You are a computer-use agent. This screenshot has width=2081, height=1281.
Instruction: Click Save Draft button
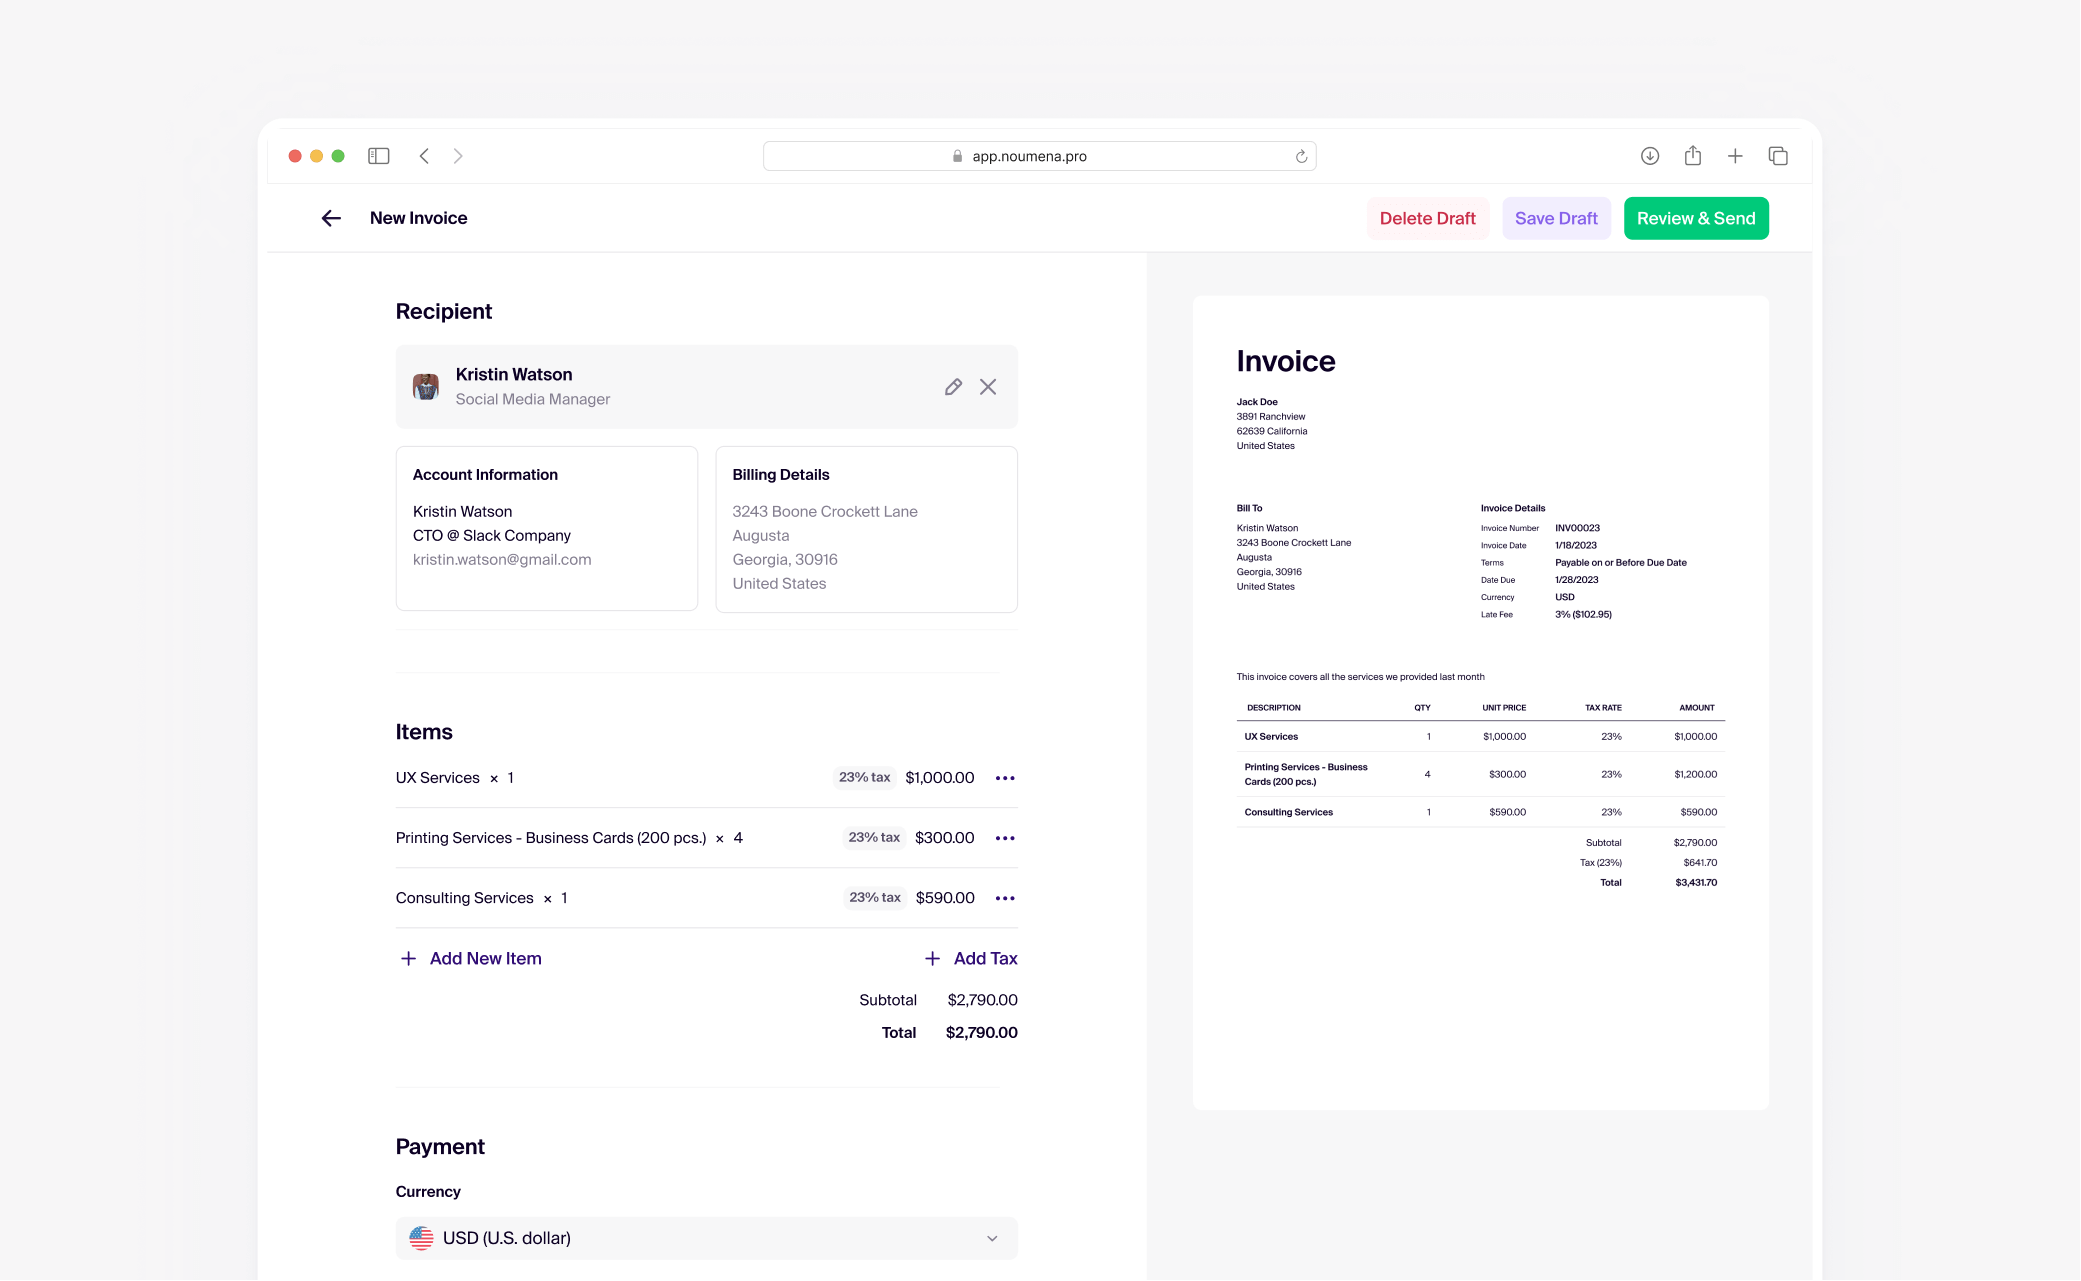pyautogui.click(x=1556, y=218)
